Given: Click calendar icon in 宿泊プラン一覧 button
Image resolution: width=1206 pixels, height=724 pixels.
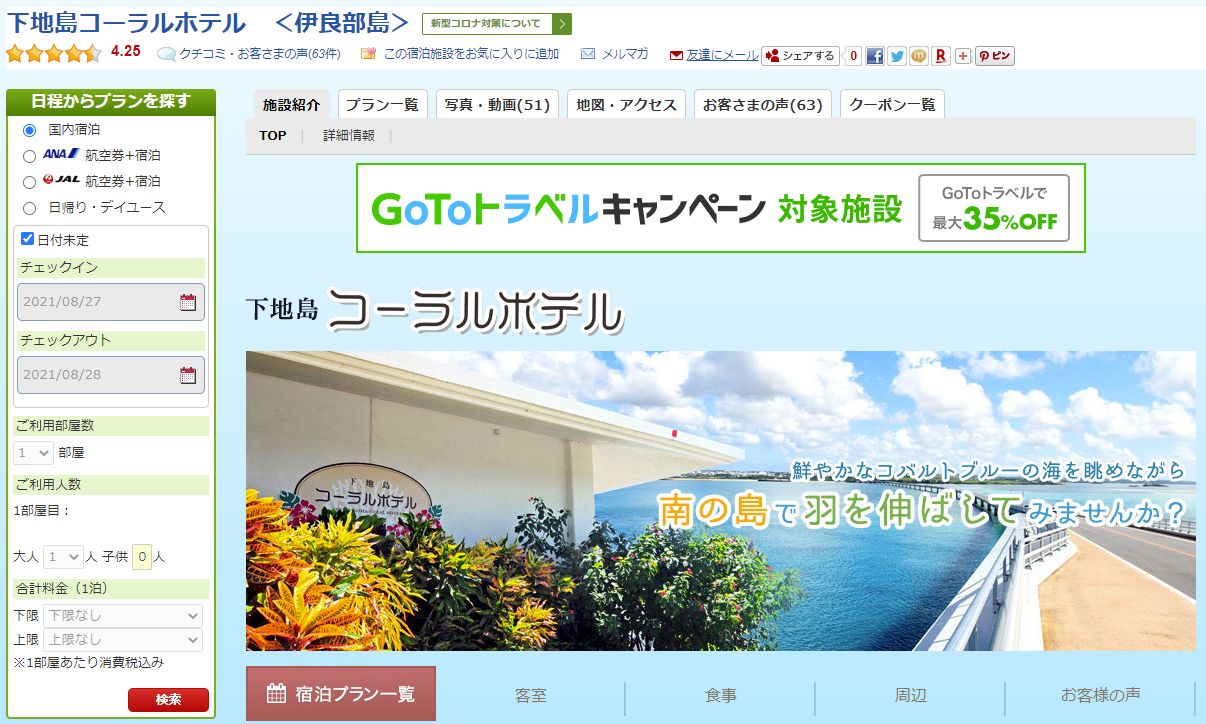Looking at the screenshot, I should pyautogui.click(x=277, y=693).
